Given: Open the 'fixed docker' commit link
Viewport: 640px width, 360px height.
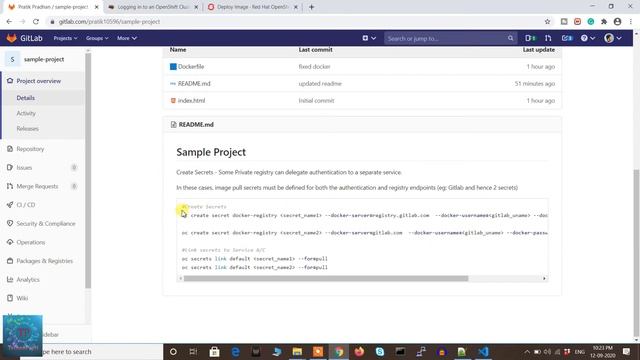Looking at the screenshot, I should [314, 67].
